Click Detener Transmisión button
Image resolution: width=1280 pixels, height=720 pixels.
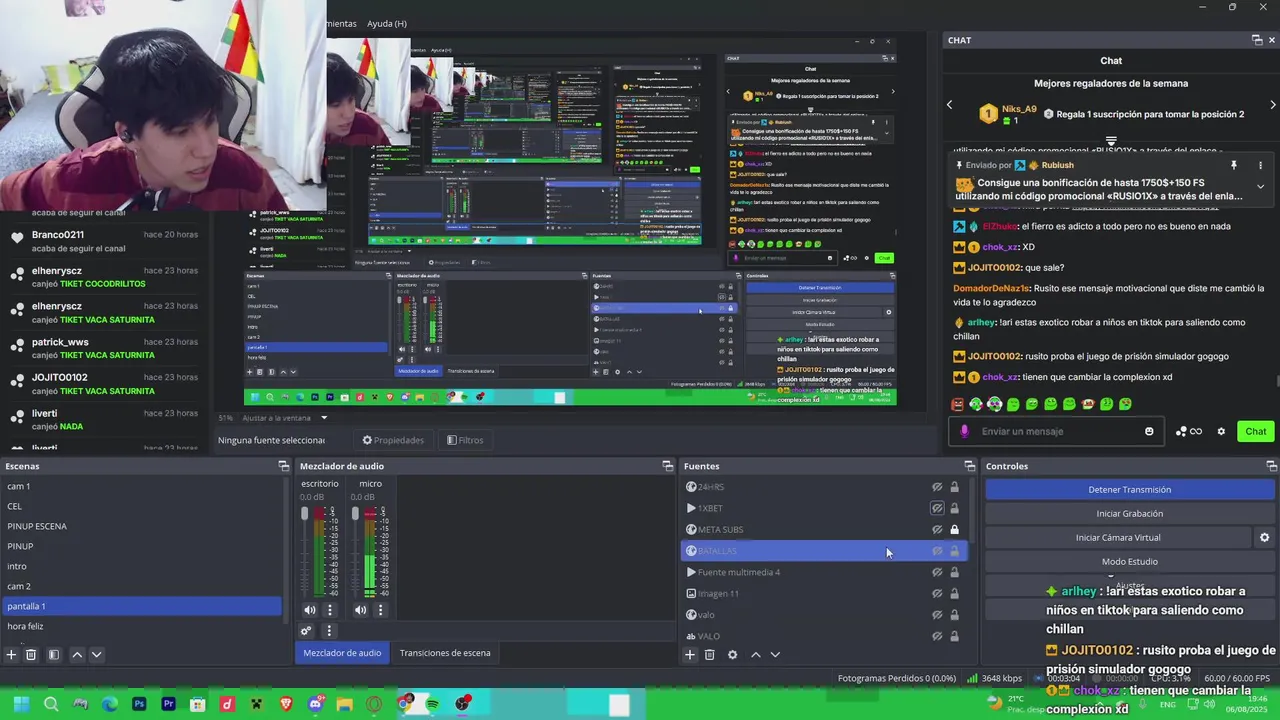[x=1129, y=490]
